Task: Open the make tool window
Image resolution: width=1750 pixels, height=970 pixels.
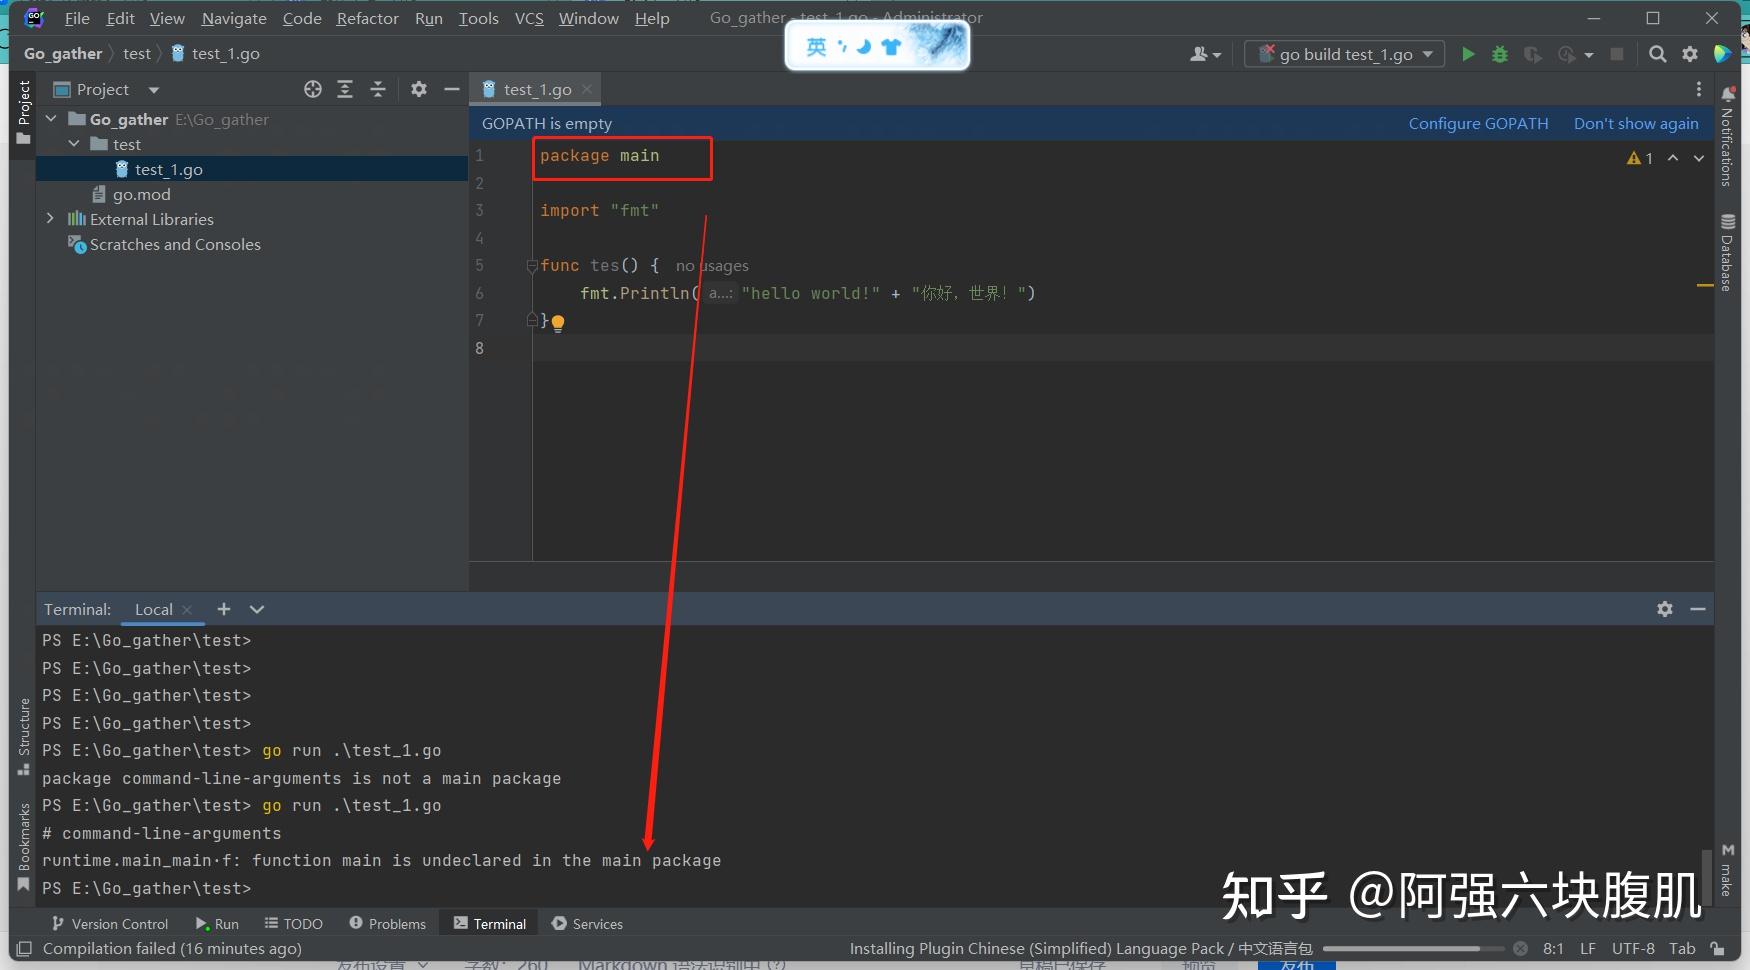Action: (1727, 870)
